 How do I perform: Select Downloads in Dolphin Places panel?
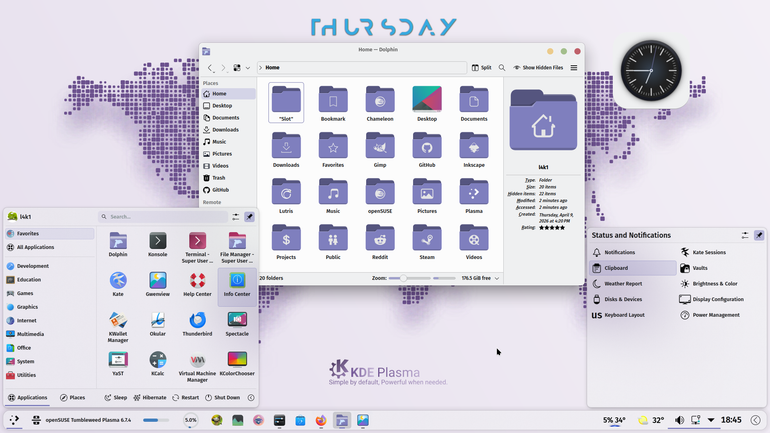click(228, 130)
